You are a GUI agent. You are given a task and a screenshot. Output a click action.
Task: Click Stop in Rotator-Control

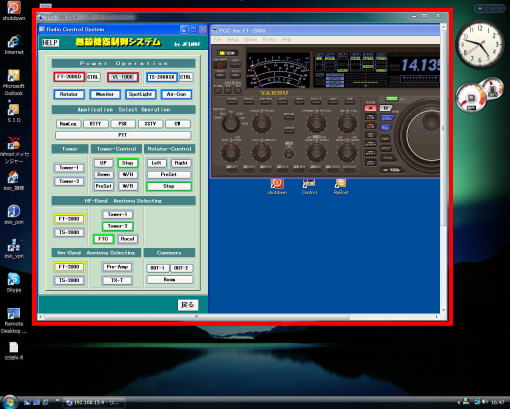169,186
